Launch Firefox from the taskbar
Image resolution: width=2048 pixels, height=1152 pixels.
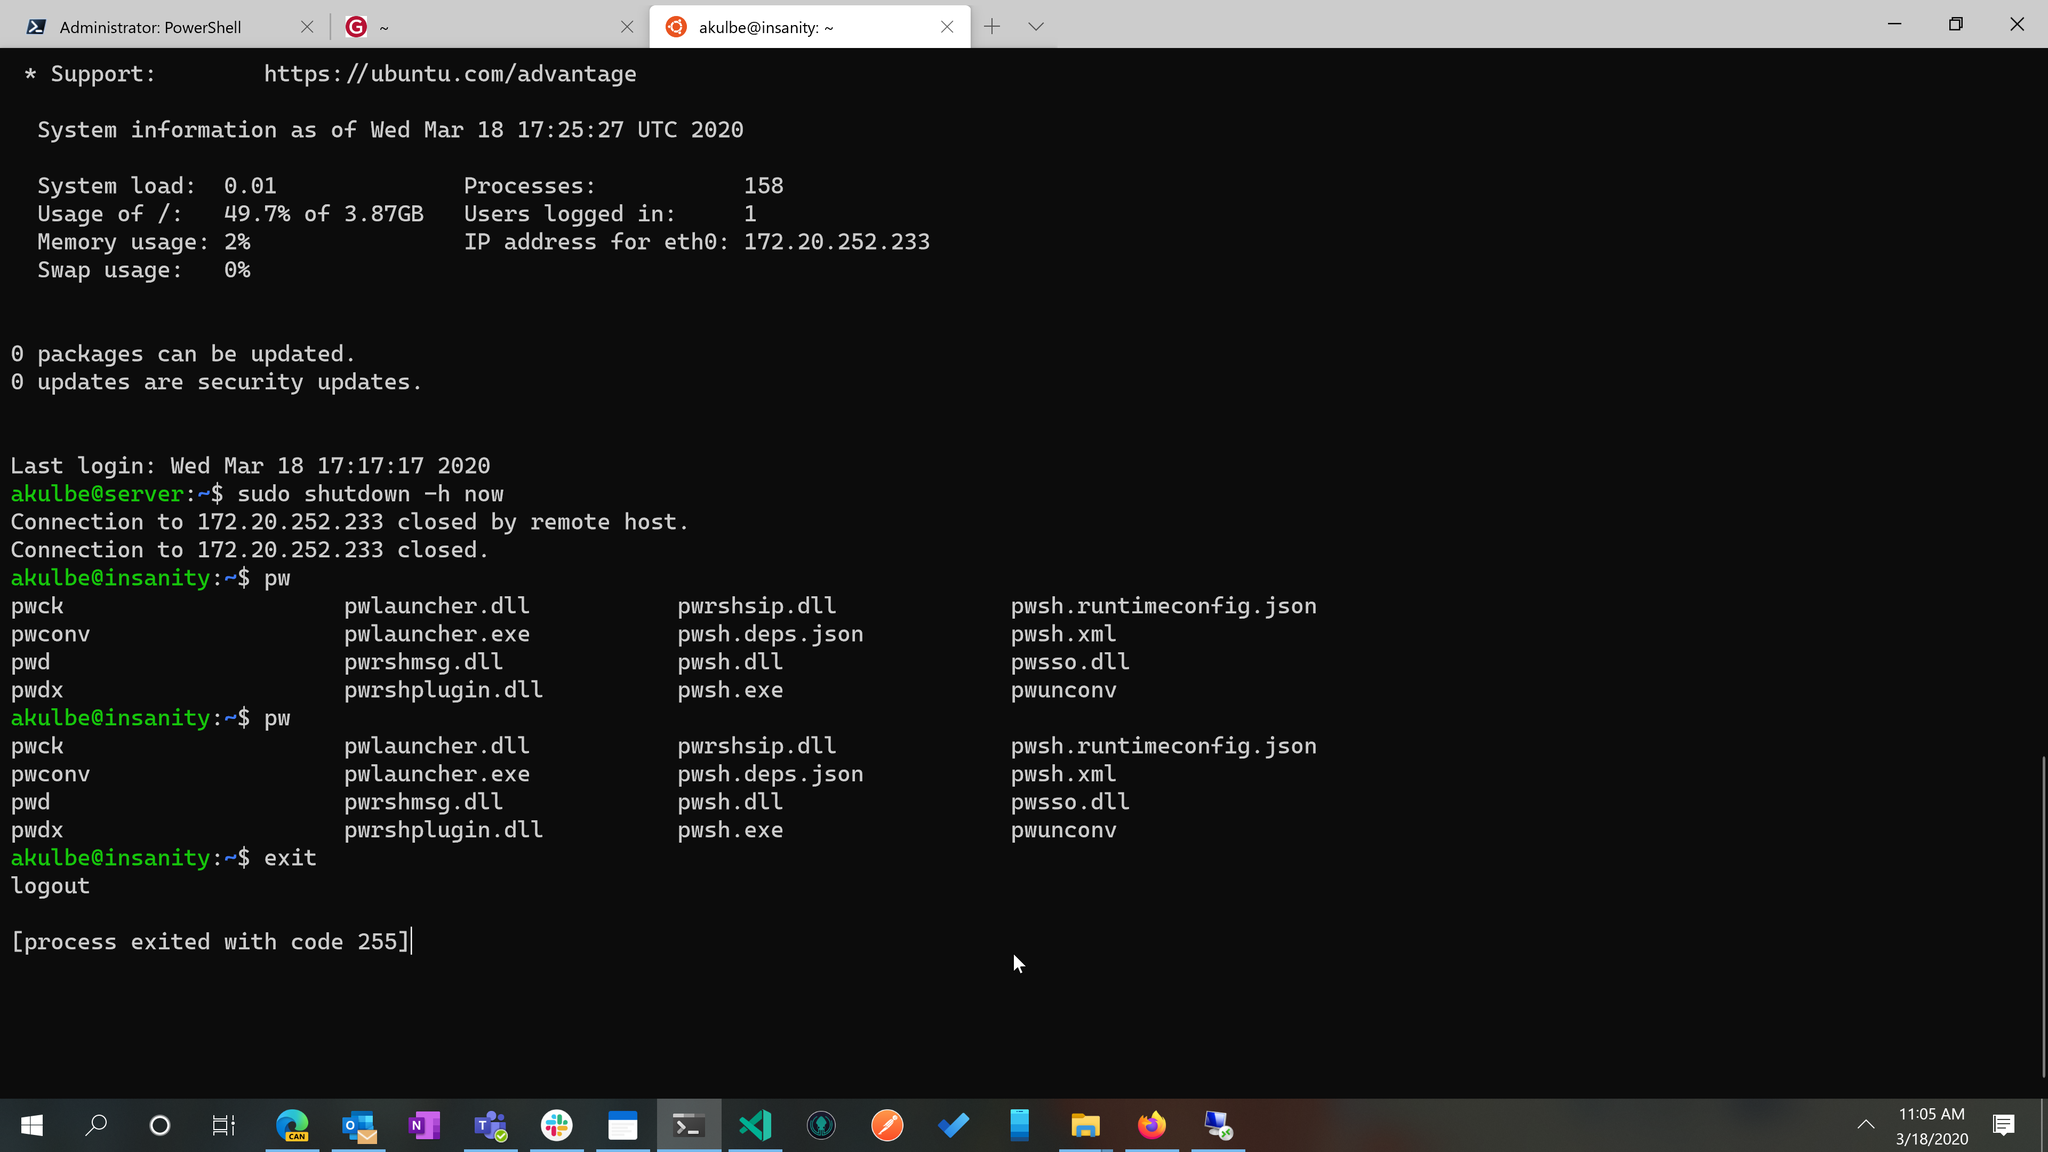point(1152,1125)
